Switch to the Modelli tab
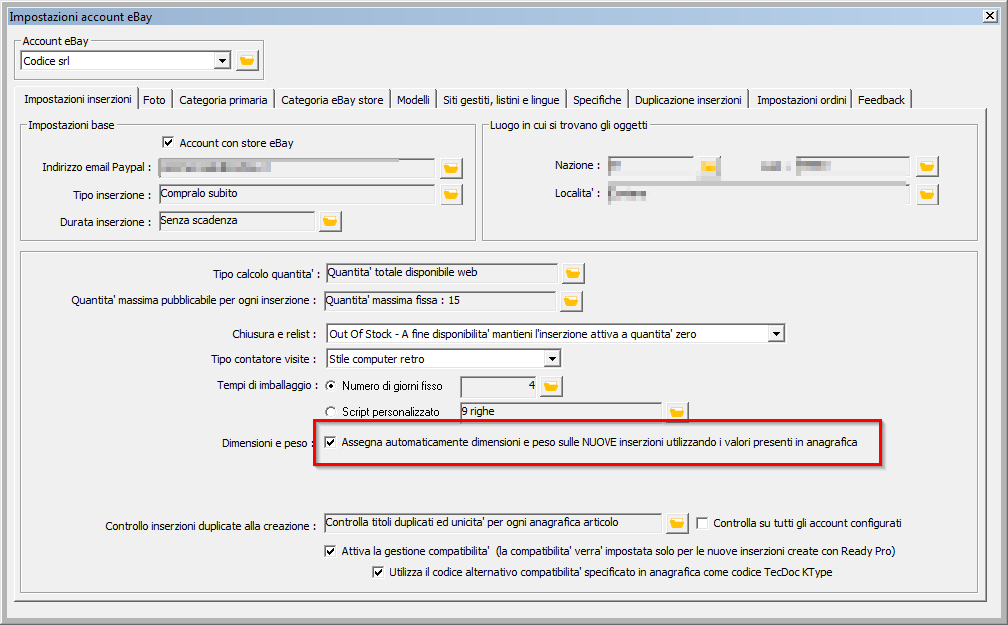1008x625 pixels. [413, 100]
